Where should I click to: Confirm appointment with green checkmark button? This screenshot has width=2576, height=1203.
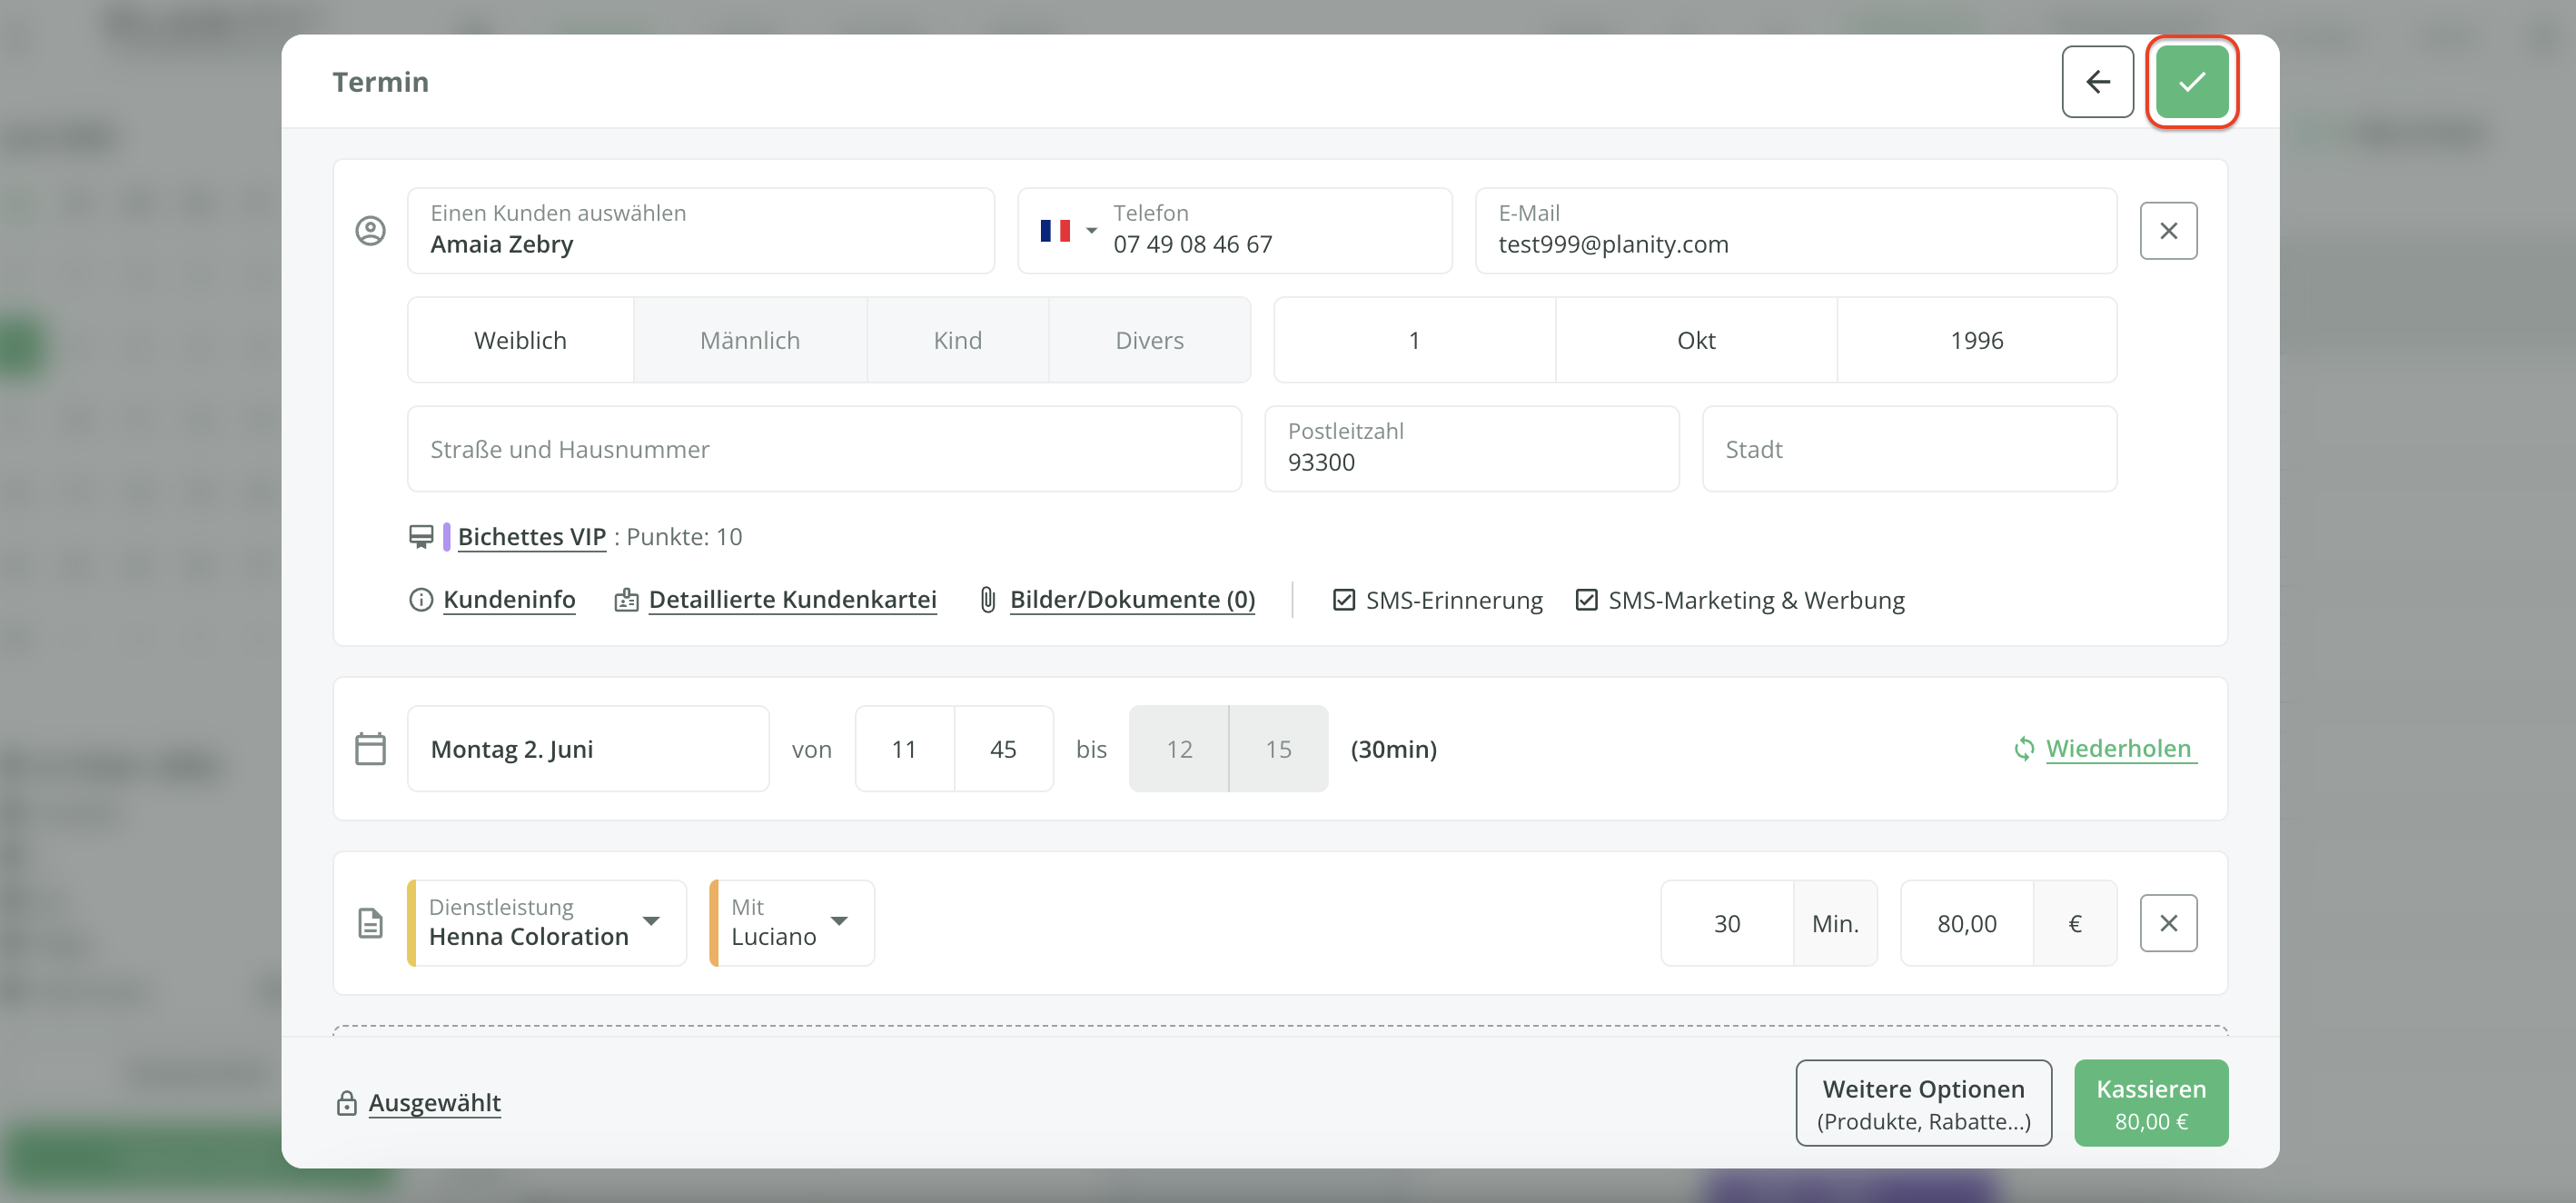pos(2190,82)
